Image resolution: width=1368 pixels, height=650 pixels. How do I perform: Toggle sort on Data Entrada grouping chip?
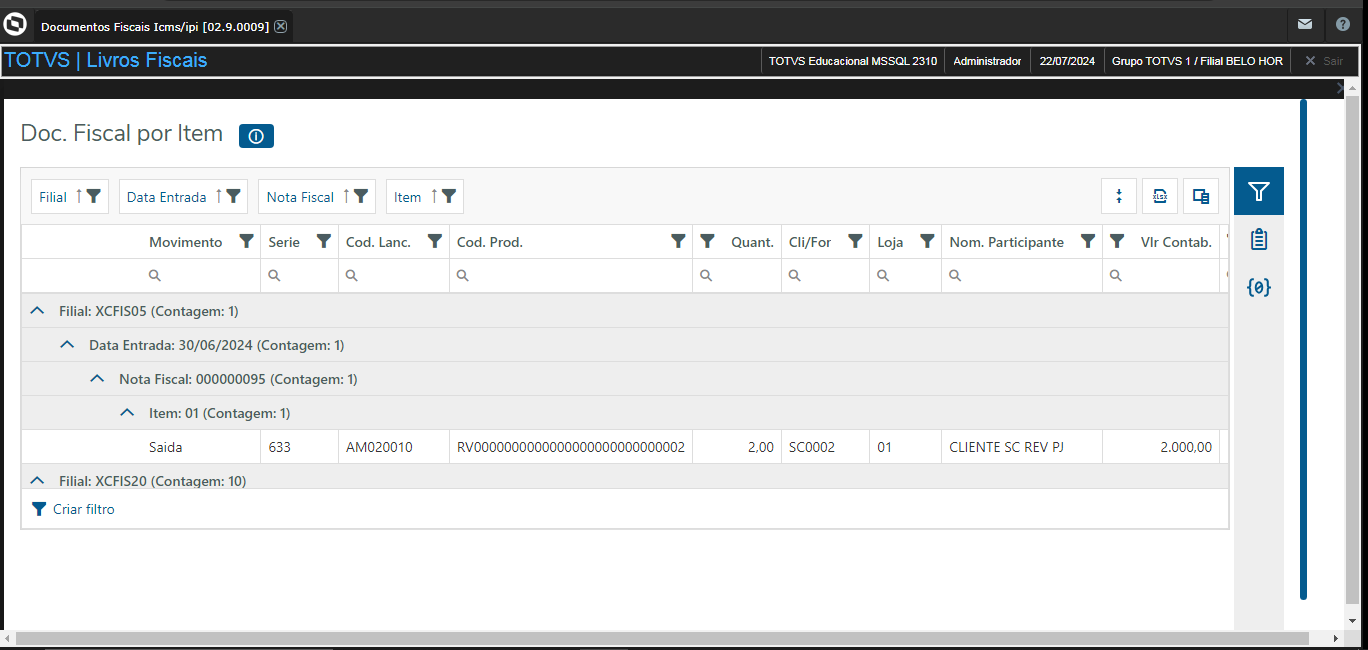219,196
